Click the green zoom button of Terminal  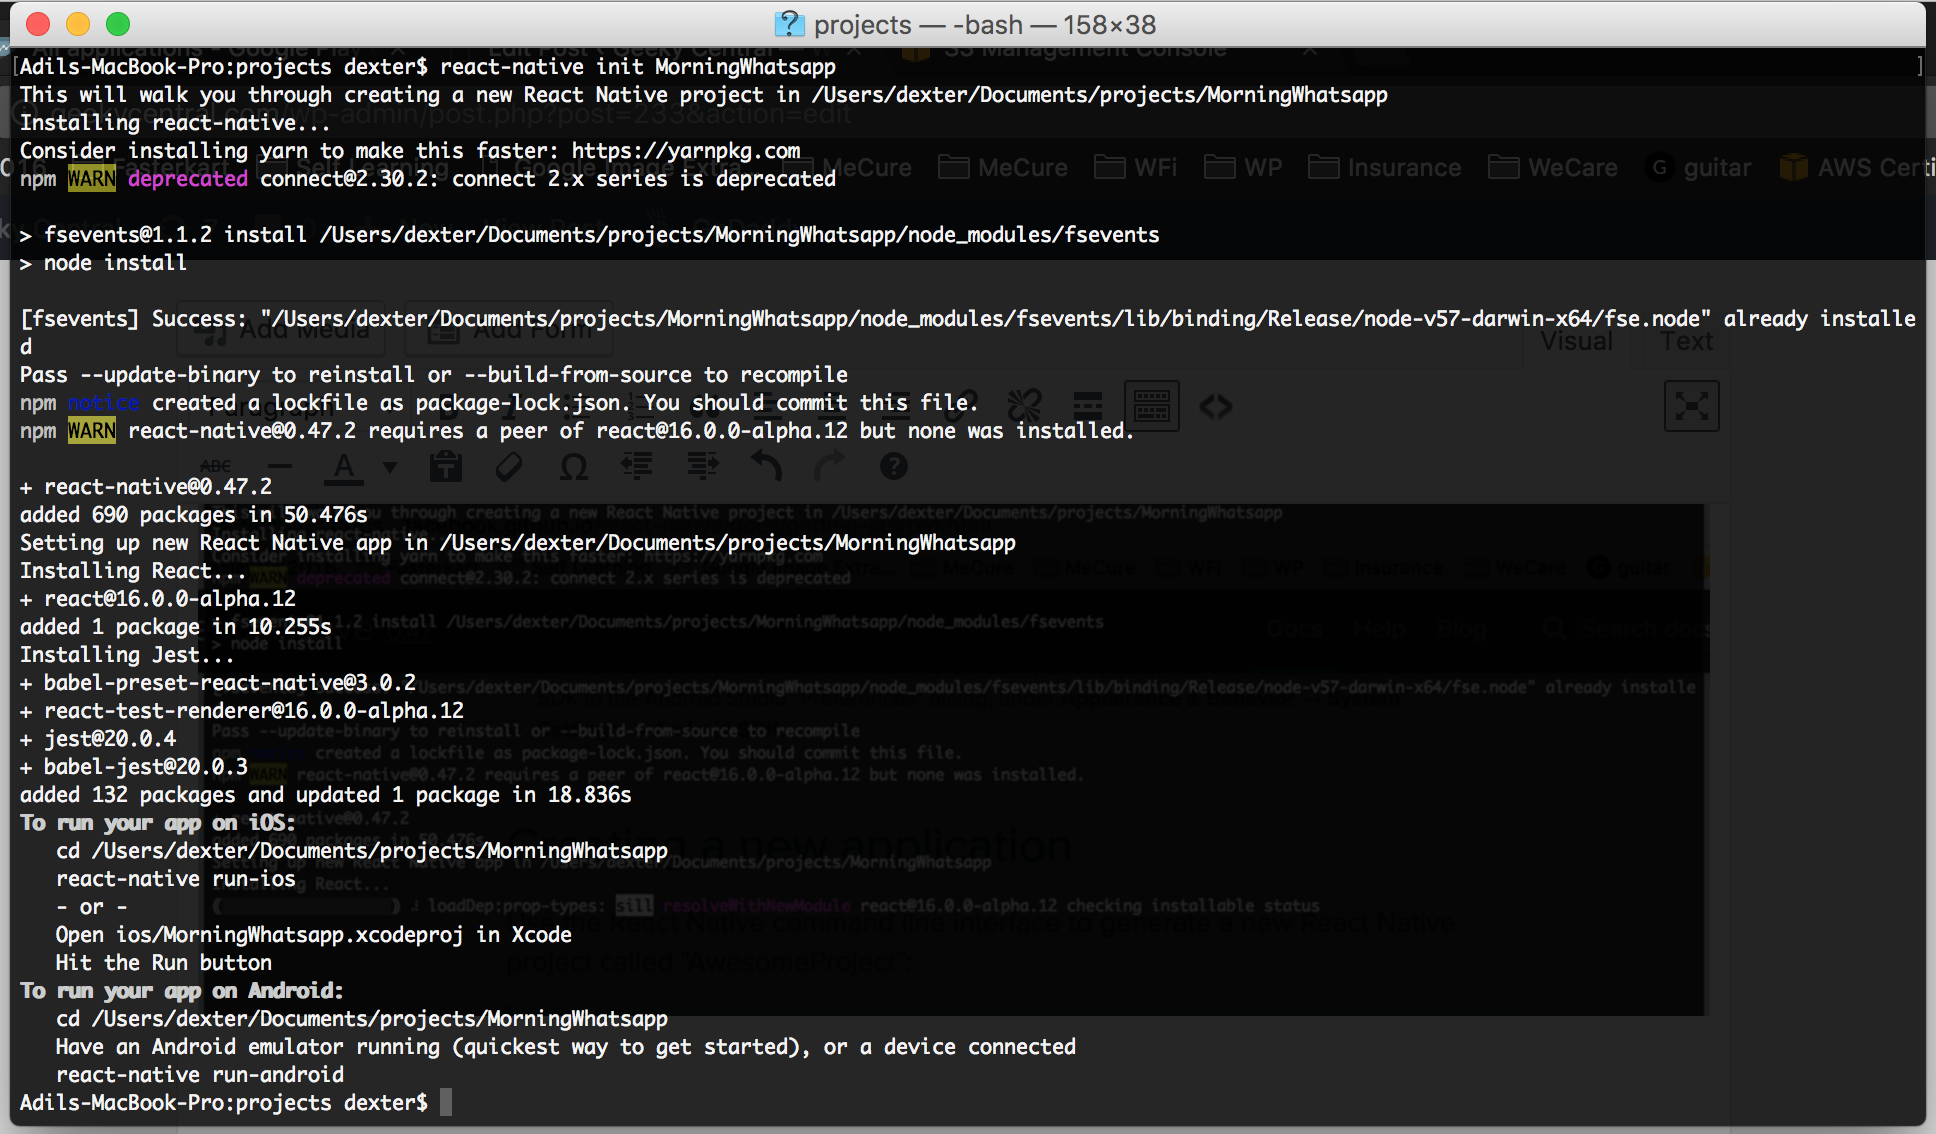click(118, 24)
